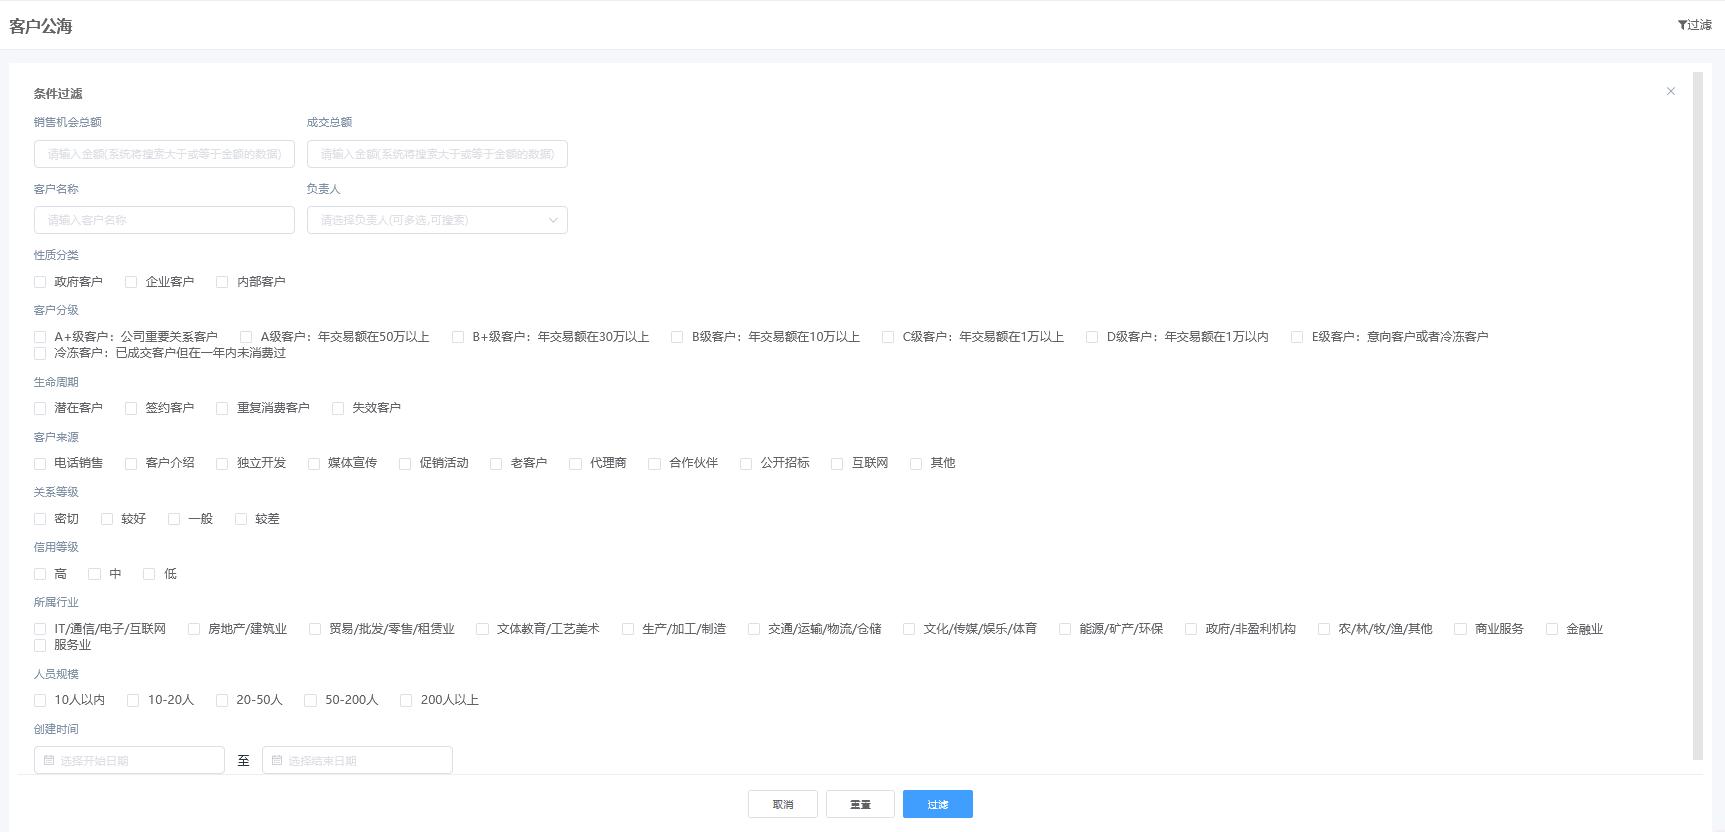Image resolution: width=1725 pixels, height=832 pixels.
Task: Tick the A+级客户 checkbox
Action: [40, 337]
